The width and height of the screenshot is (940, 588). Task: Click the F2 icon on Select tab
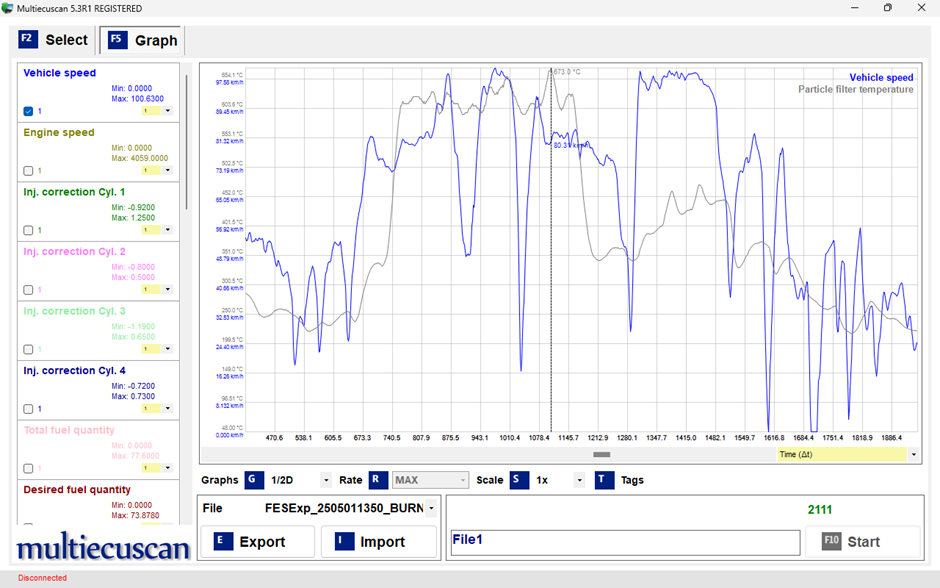click(28, 40)
